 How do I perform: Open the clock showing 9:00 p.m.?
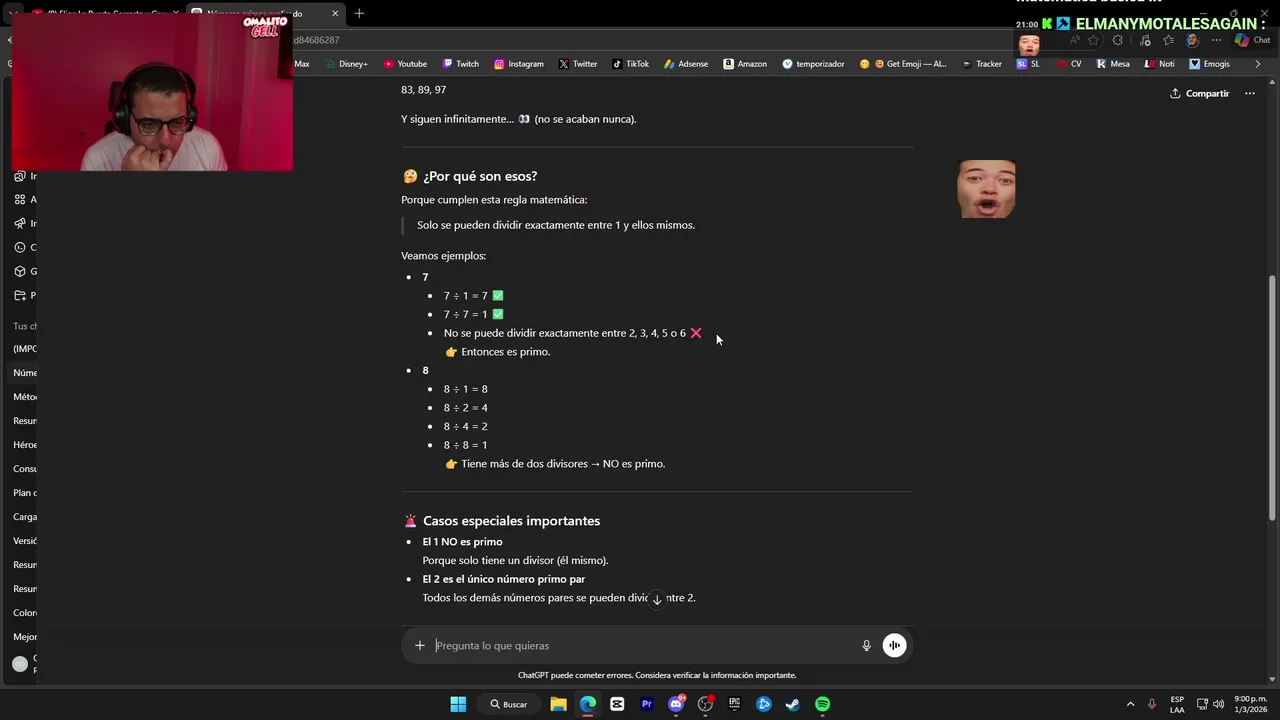tap(1250, 704)
